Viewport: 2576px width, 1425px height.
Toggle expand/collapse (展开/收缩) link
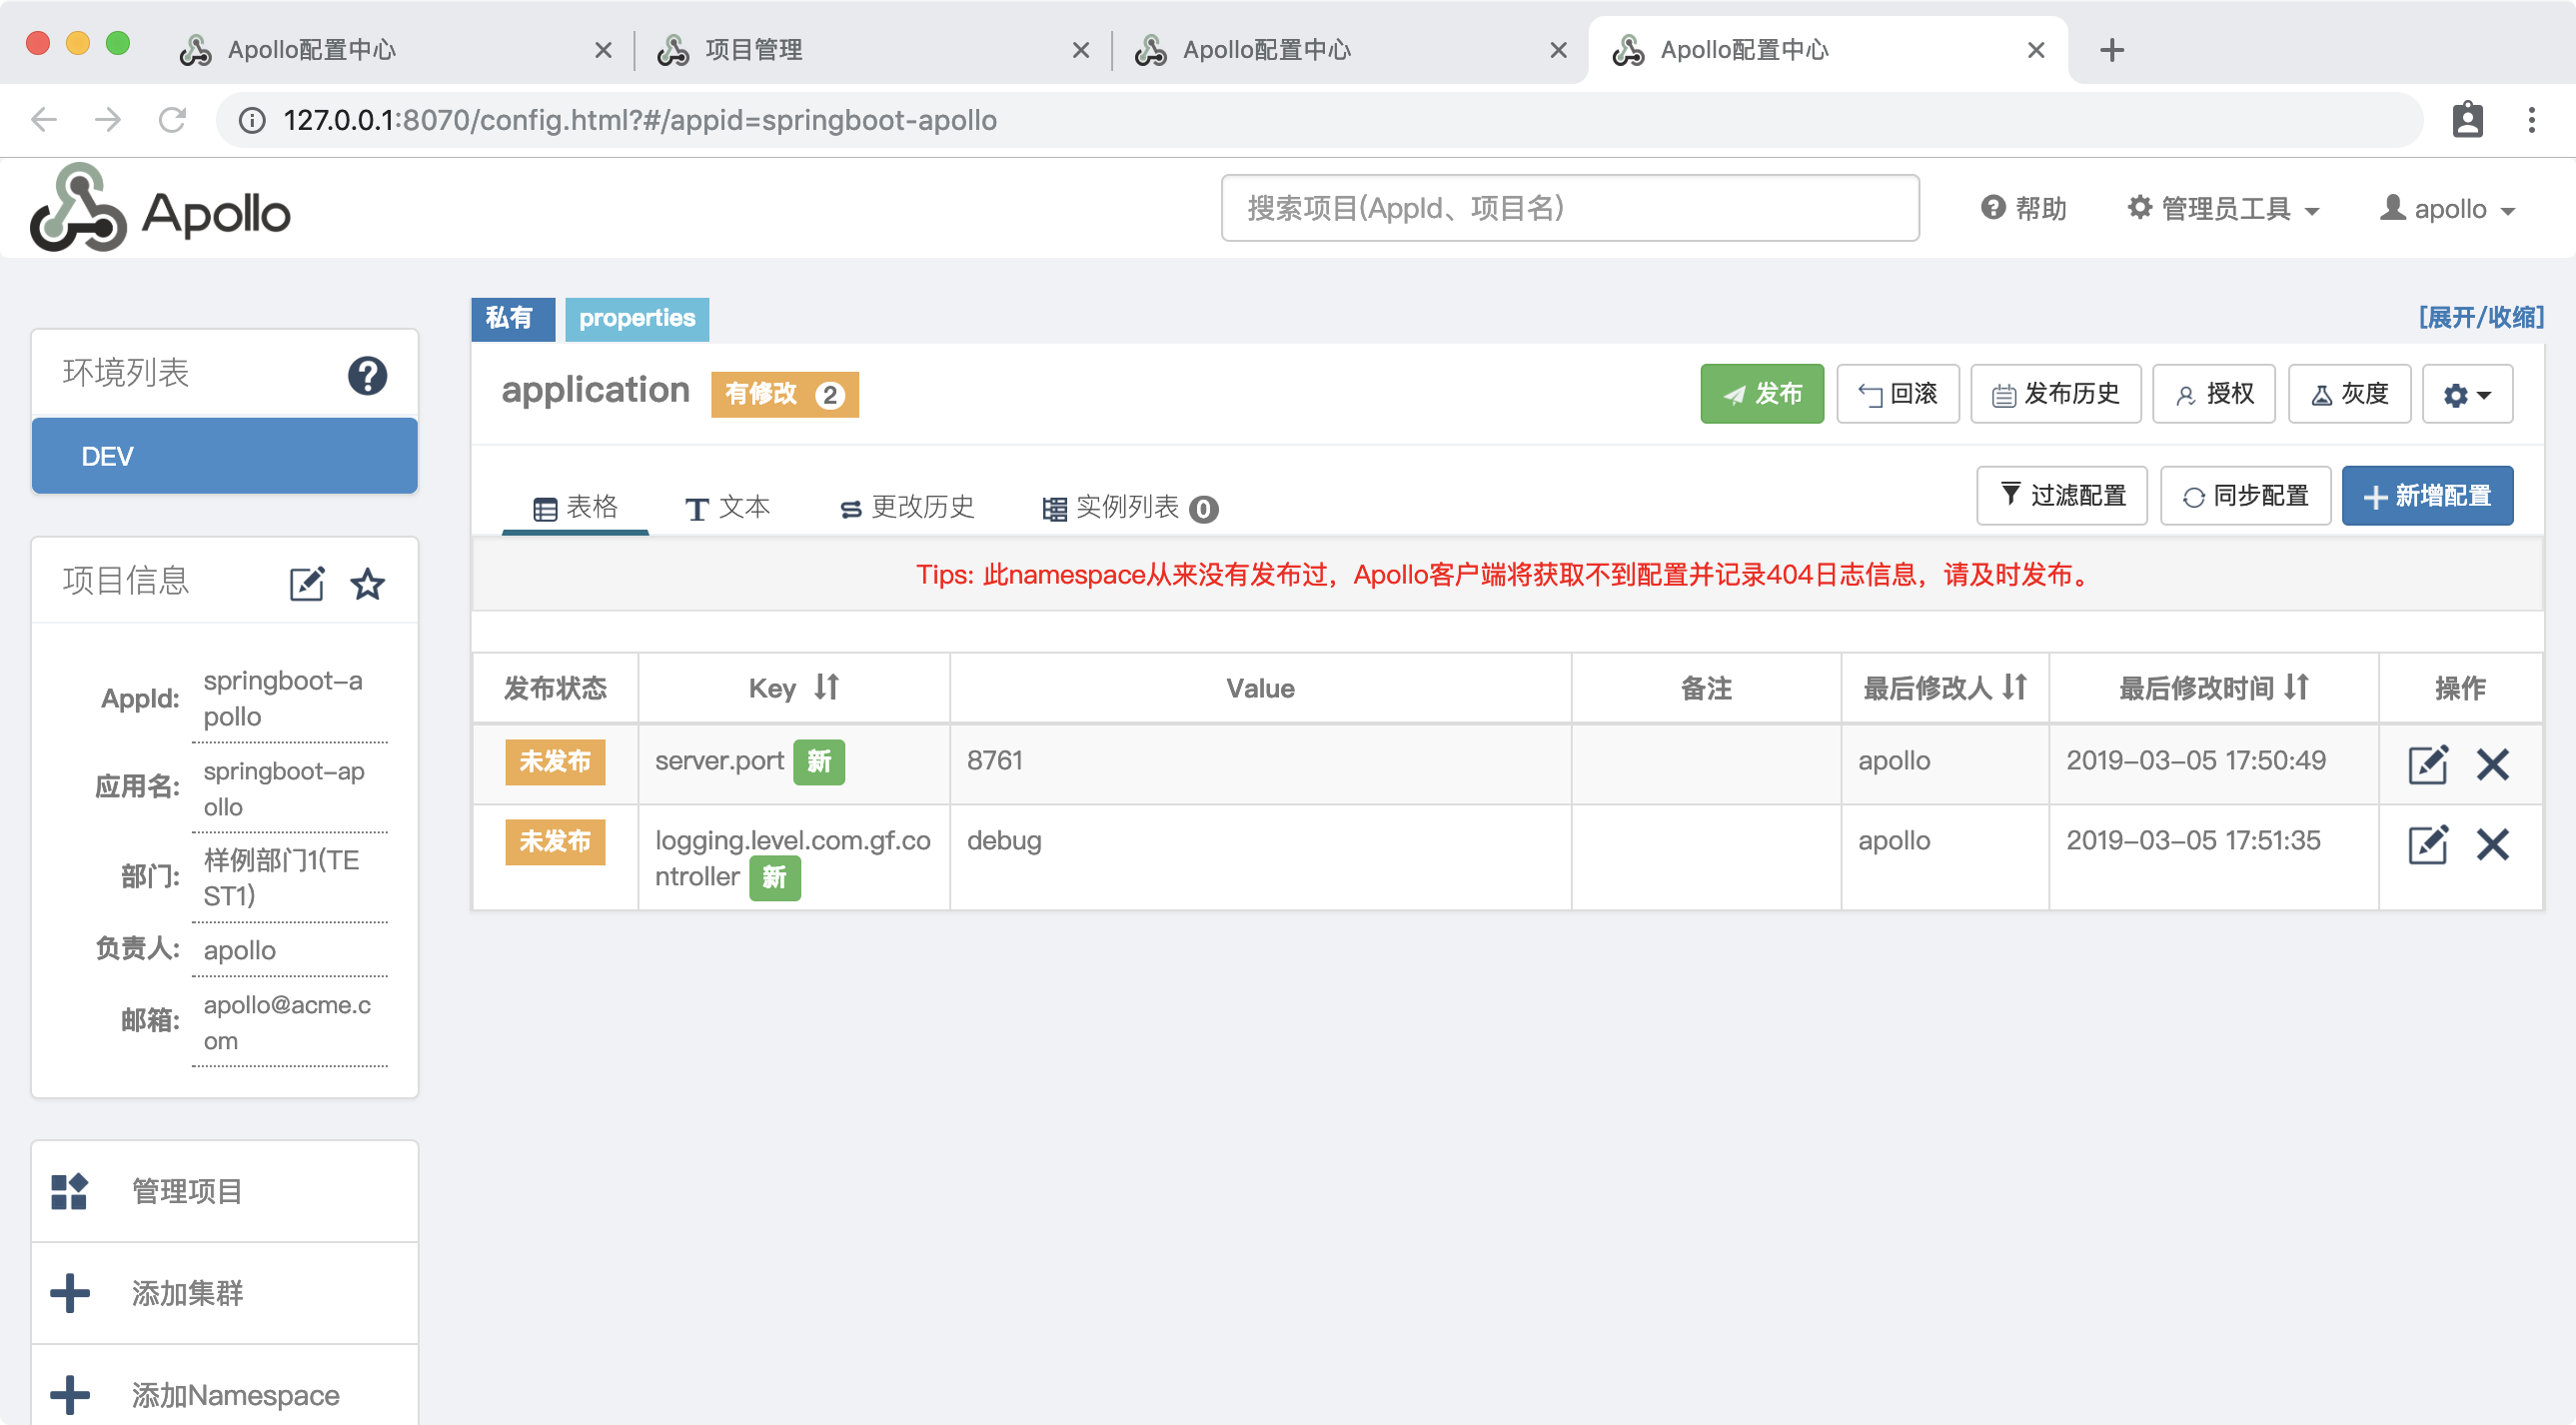pos(2480,317)
